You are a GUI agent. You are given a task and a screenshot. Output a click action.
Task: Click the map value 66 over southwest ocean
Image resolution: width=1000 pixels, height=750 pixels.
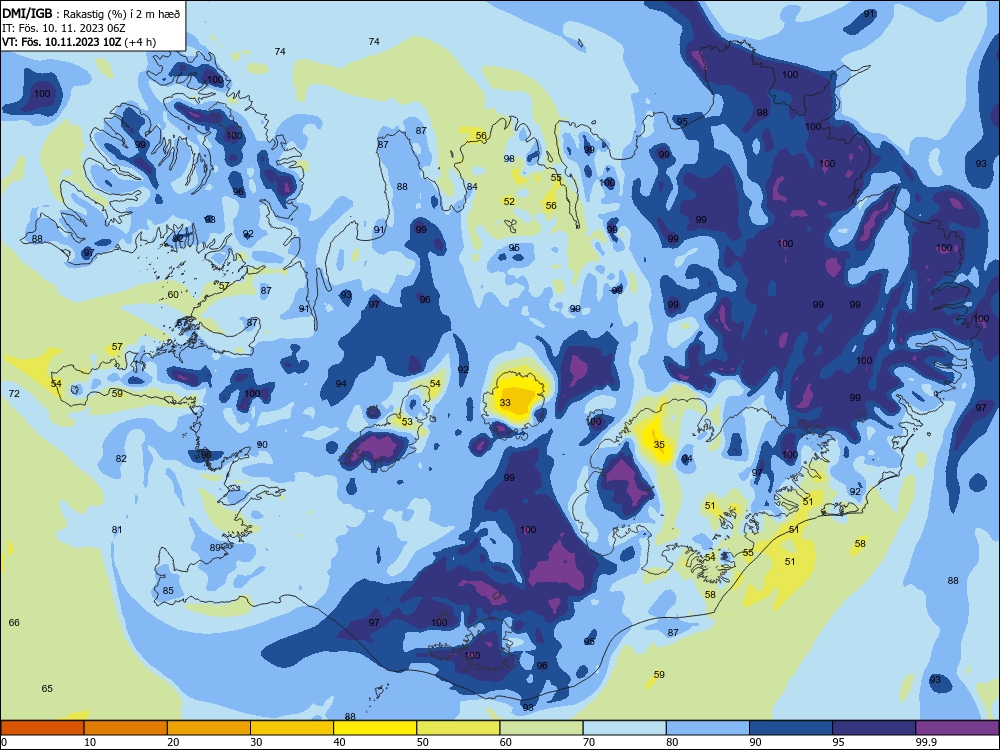click(14, 622)
